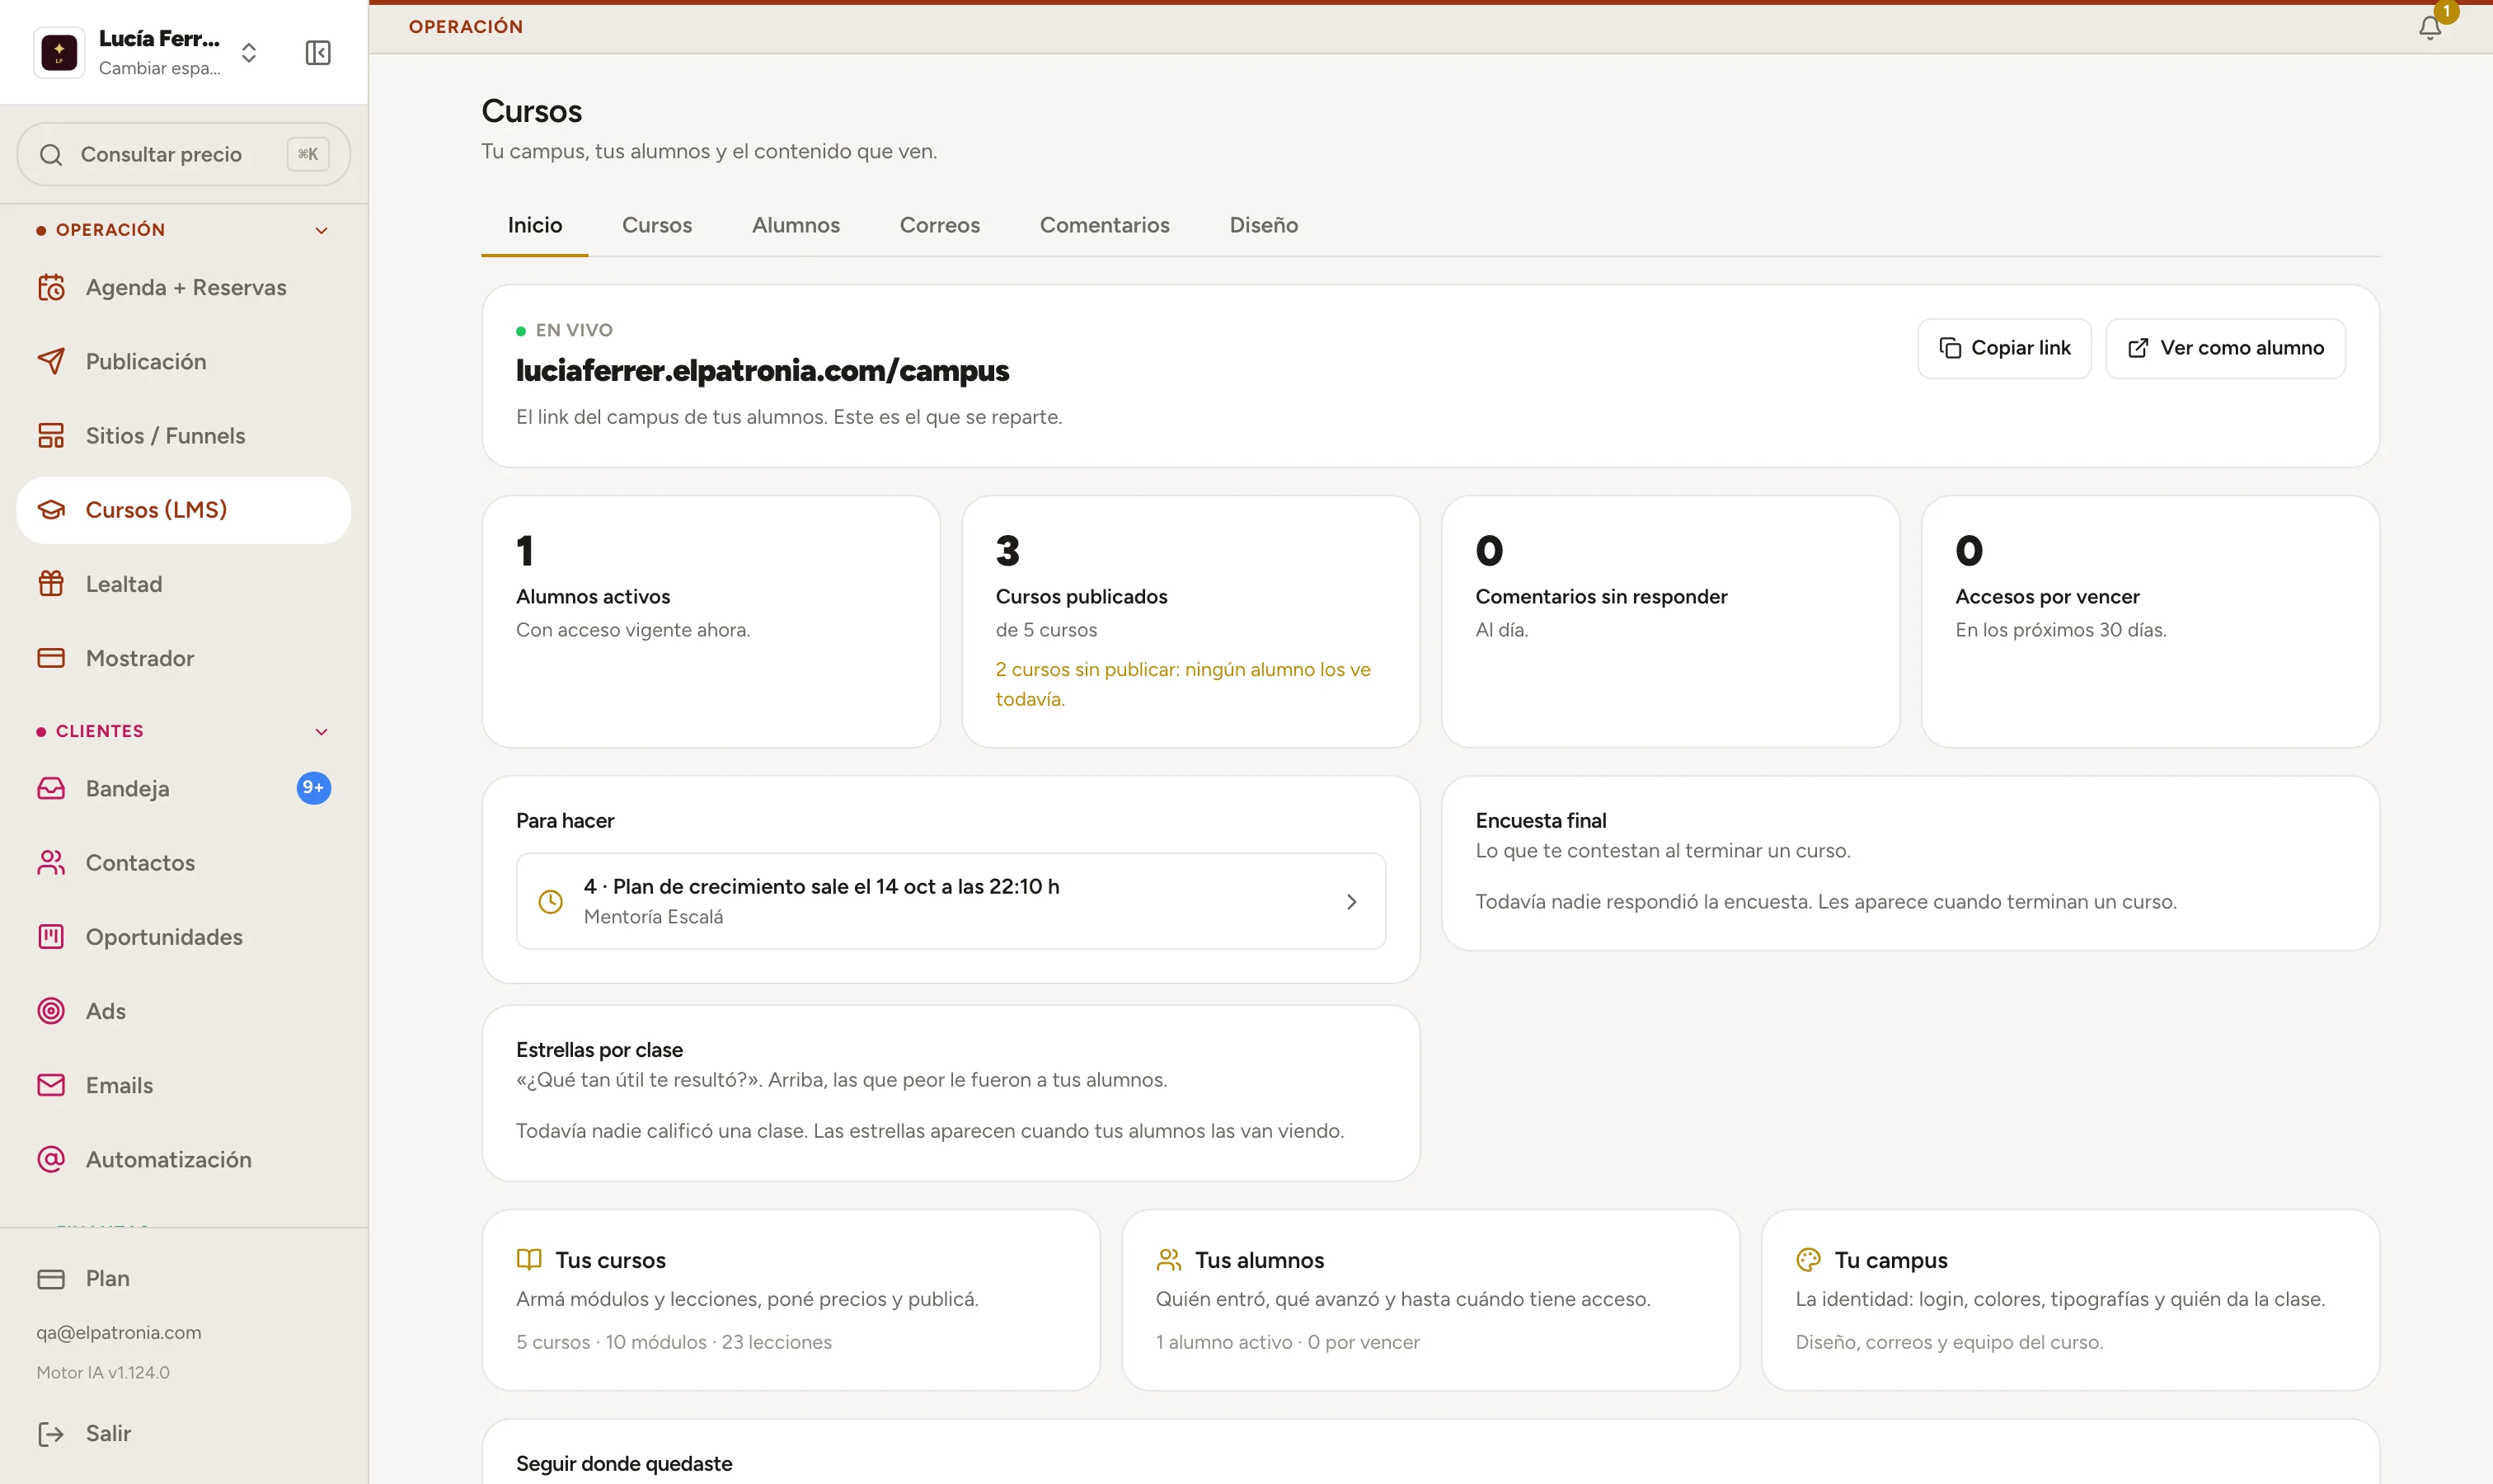Click the Accesos por vencer stat card

2150,622
